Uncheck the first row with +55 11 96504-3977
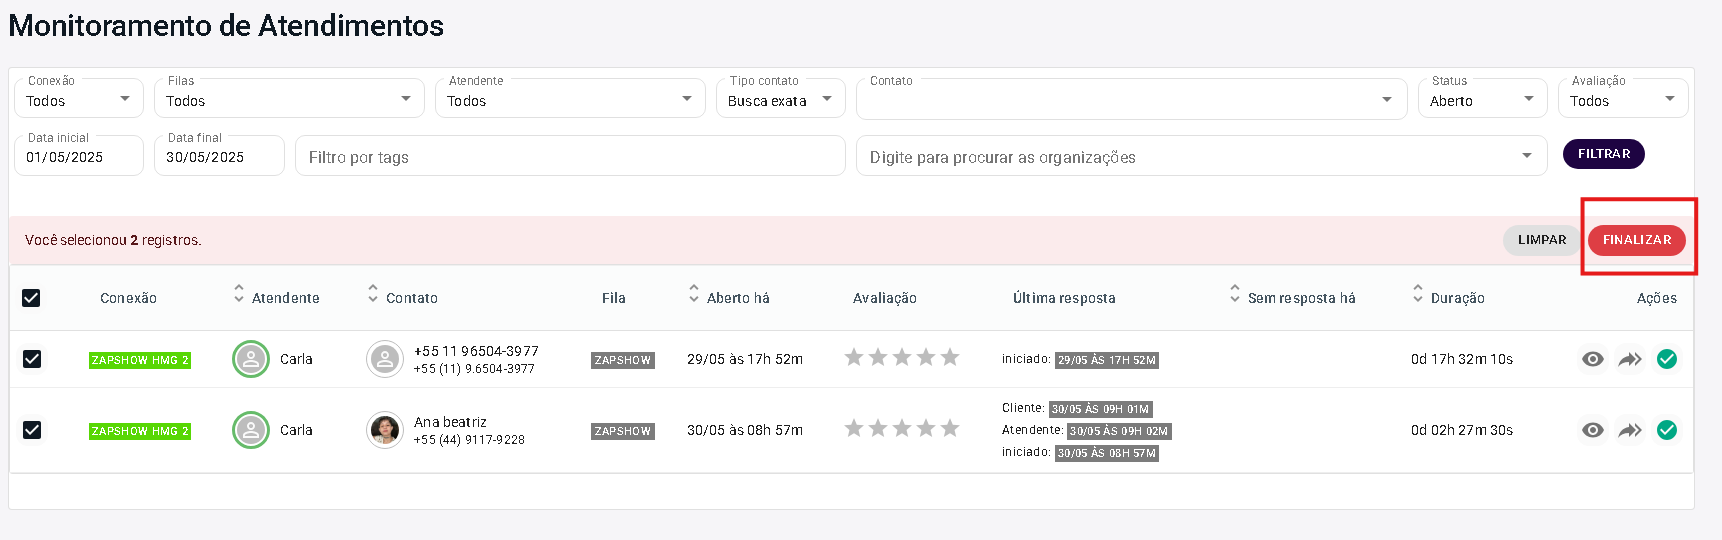The height and width of the screenshot is (540, 1722). [x=32, y=359]
